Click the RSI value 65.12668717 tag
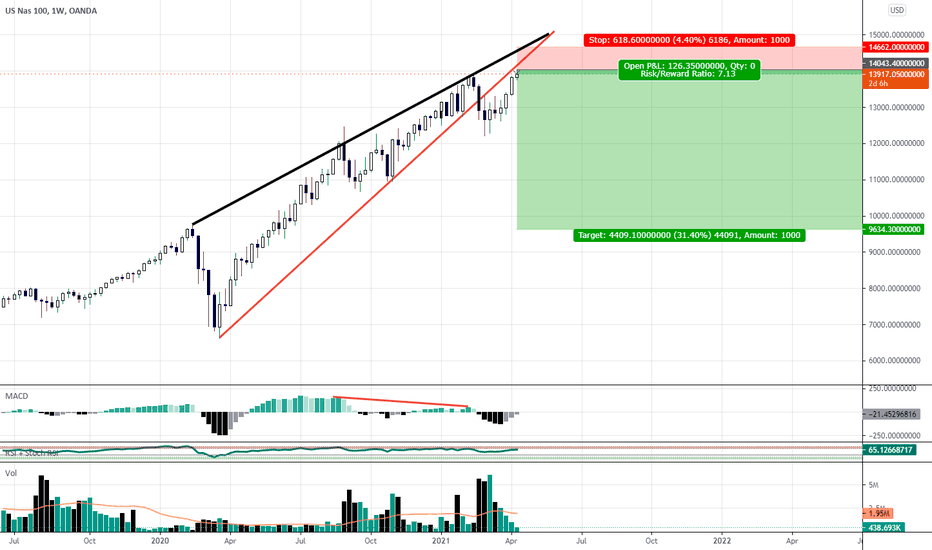932x550 pixels. (x=890, y=450)
